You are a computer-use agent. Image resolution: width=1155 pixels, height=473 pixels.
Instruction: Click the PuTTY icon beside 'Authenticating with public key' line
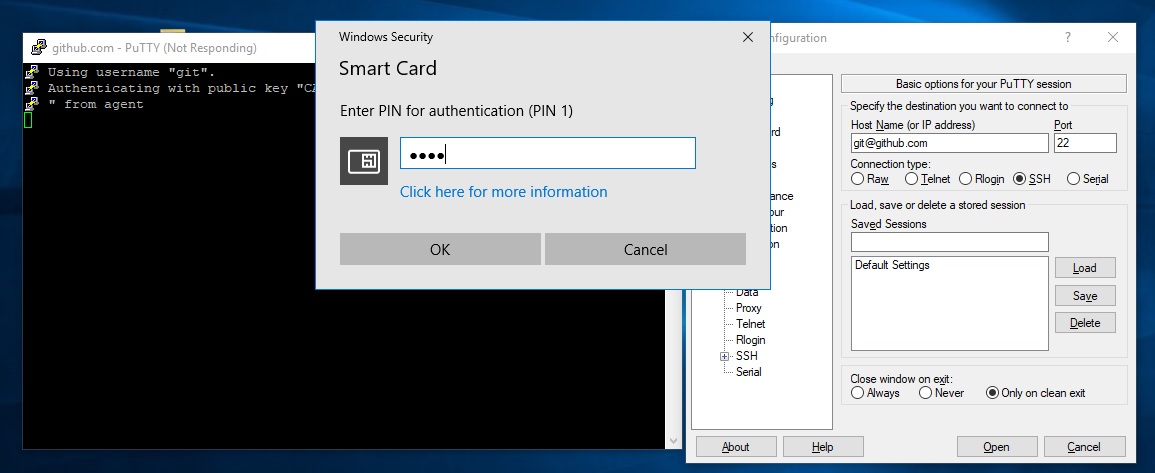[x=32, y=88]
